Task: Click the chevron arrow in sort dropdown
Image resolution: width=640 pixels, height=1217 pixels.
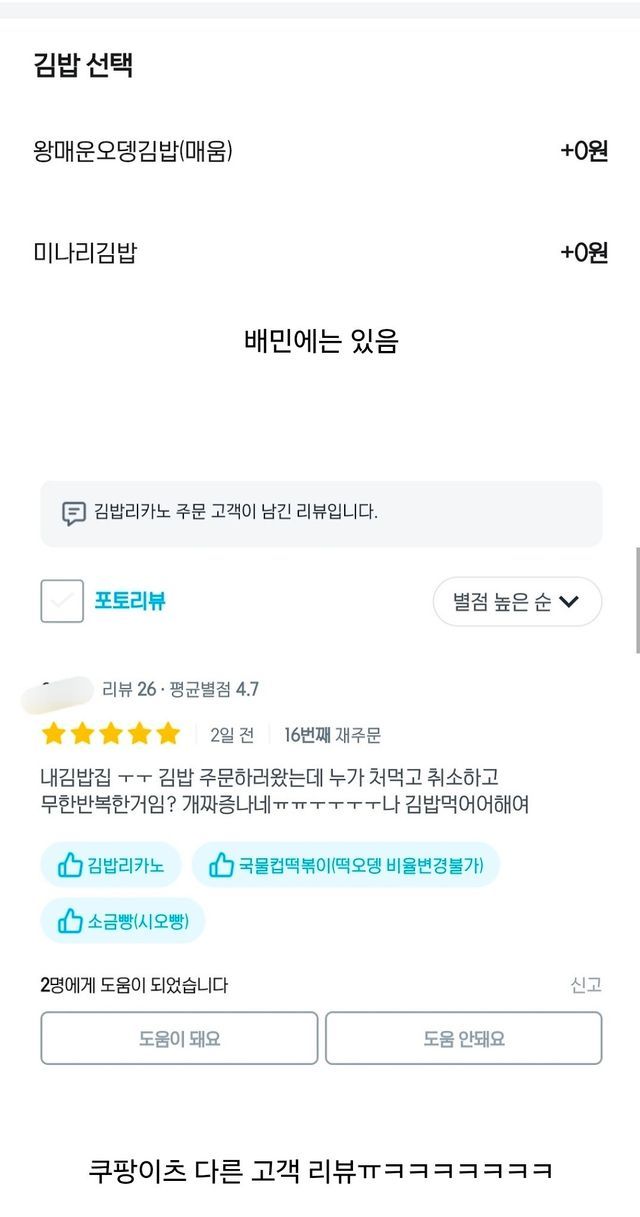Action: click(x=569, y=602)
